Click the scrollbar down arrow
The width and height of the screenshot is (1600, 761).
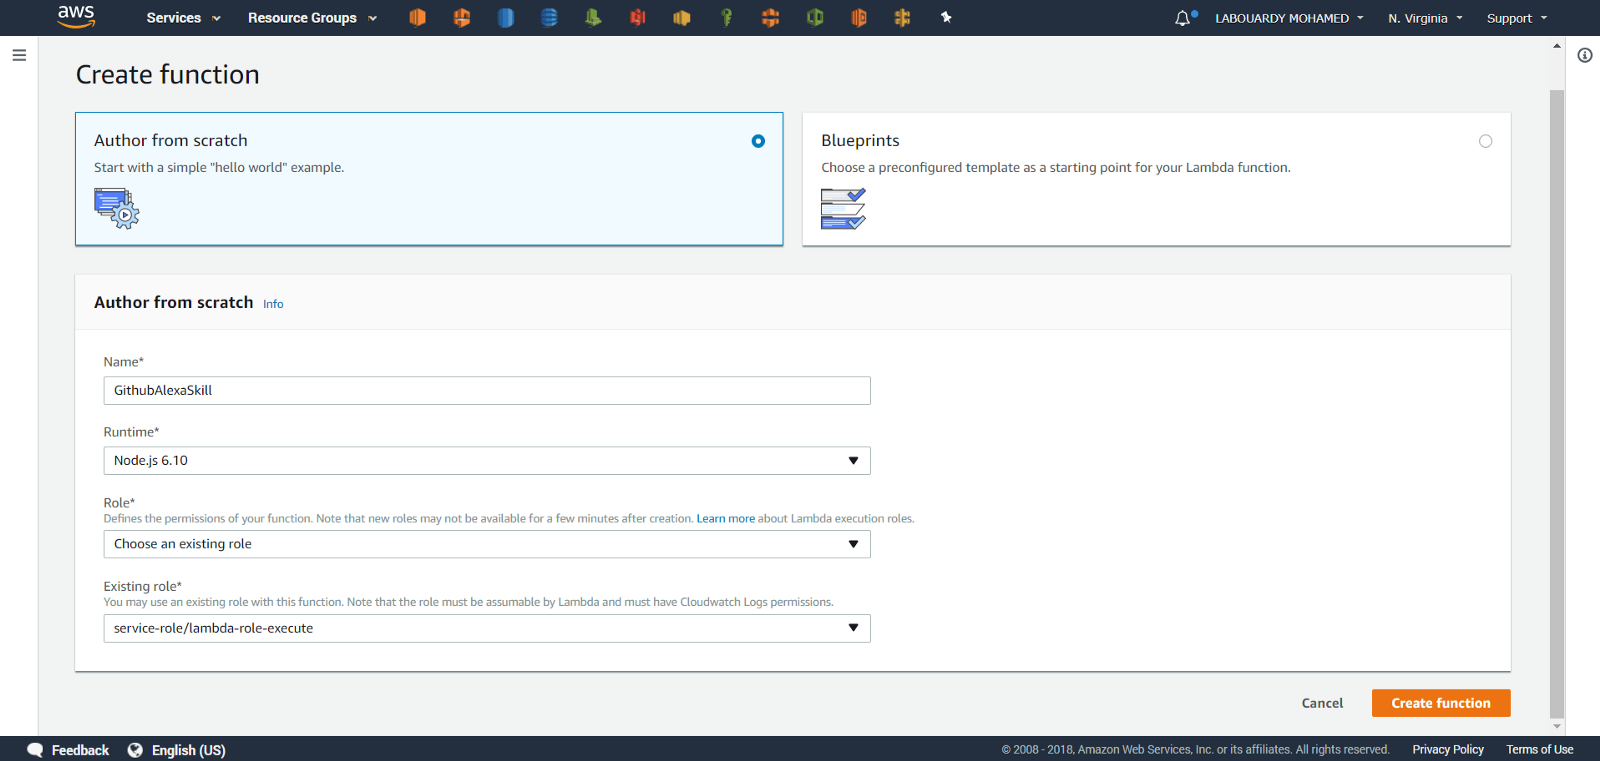1557,727
